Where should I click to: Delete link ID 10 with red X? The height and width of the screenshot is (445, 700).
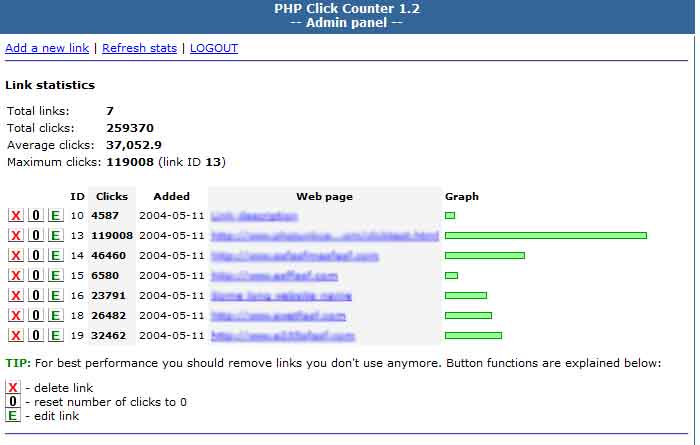pyautogui.click(x=16, y=216)
